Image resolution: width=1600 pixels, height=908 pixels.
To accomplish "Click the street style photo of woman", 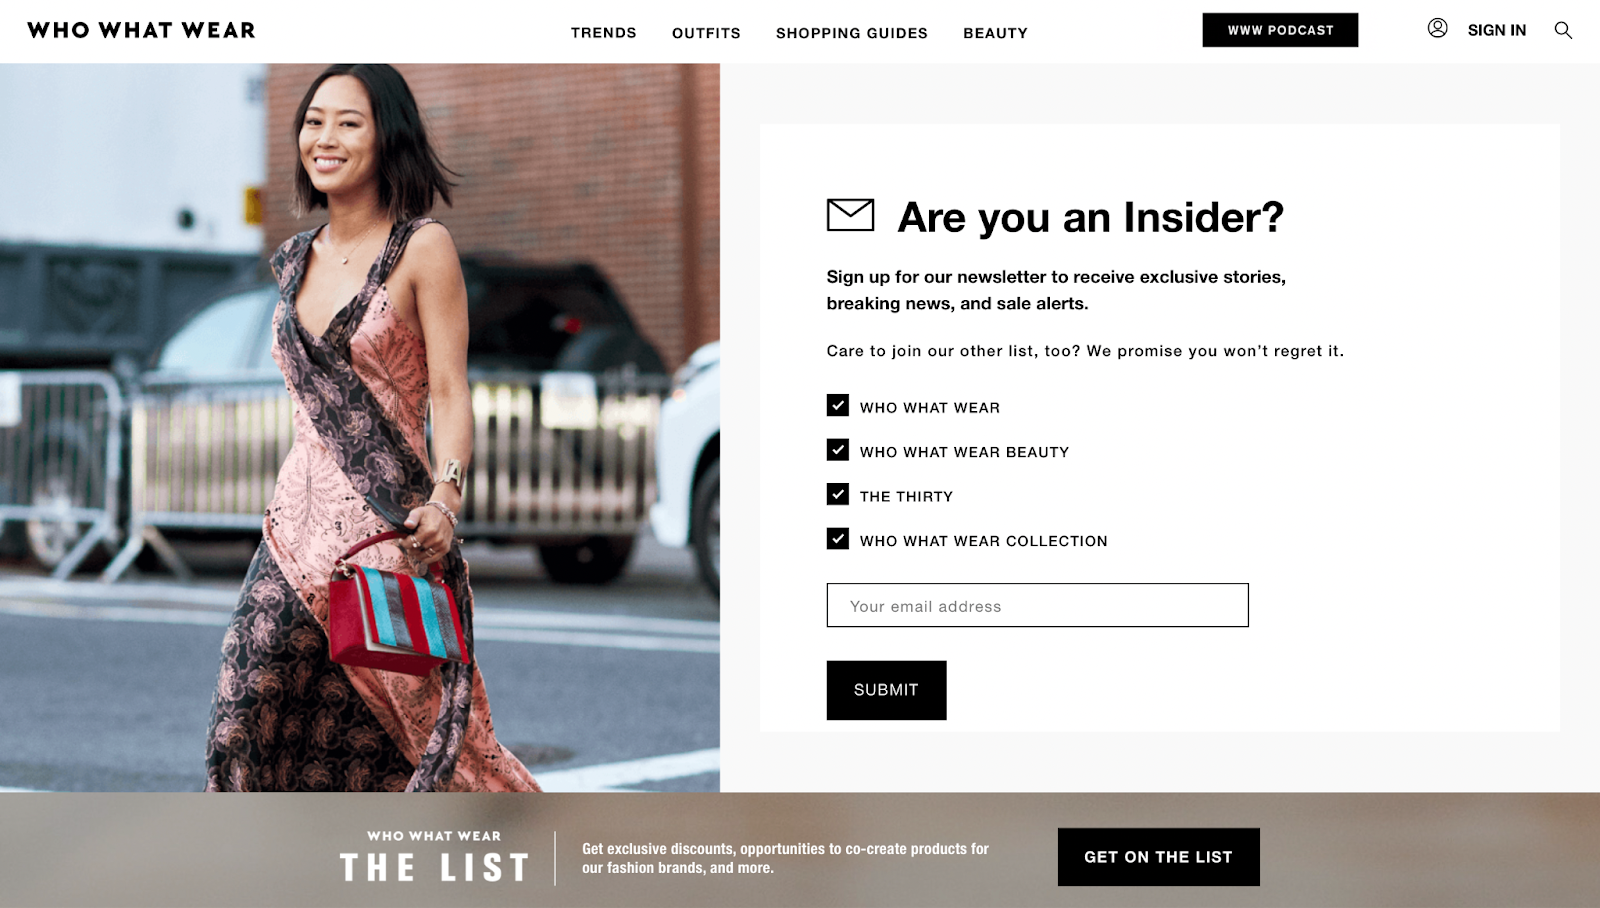I will (x=360, y=428).
